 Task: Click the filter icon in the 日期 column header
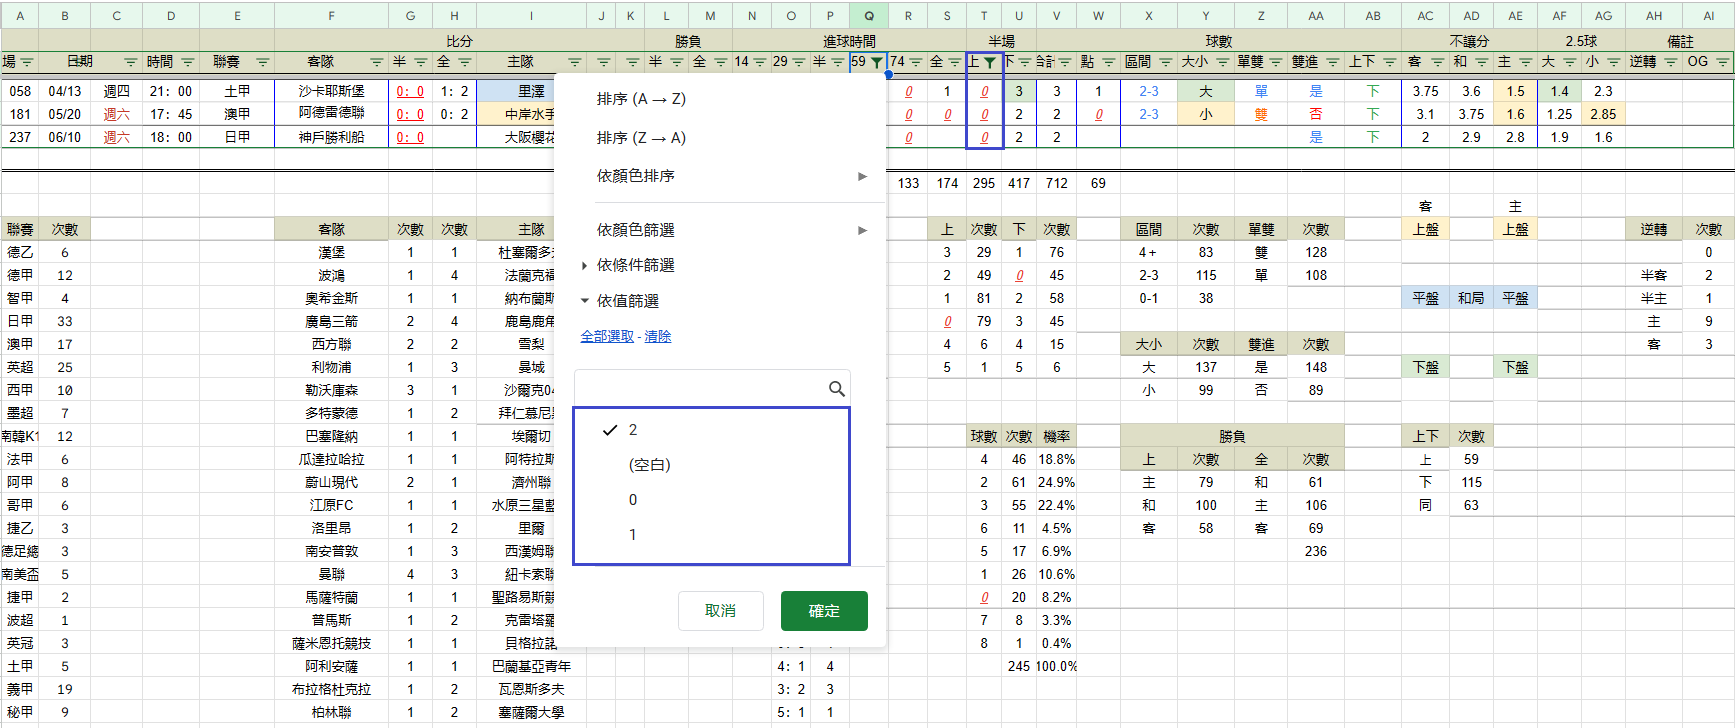(130, 62)
